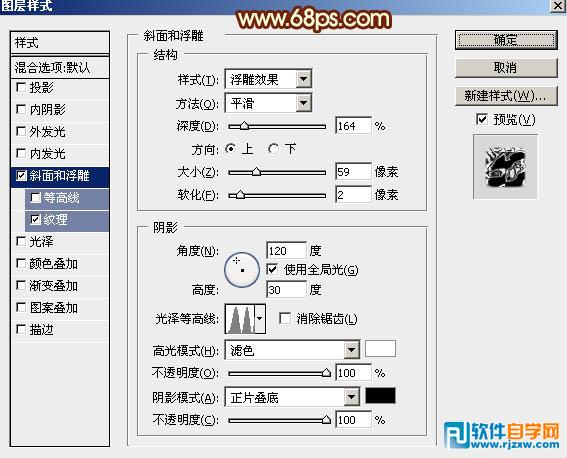This screenshot has width=567, height=458.
Task: Uncheck the 纹理 checkbox
Action: (x=35, y=219)
